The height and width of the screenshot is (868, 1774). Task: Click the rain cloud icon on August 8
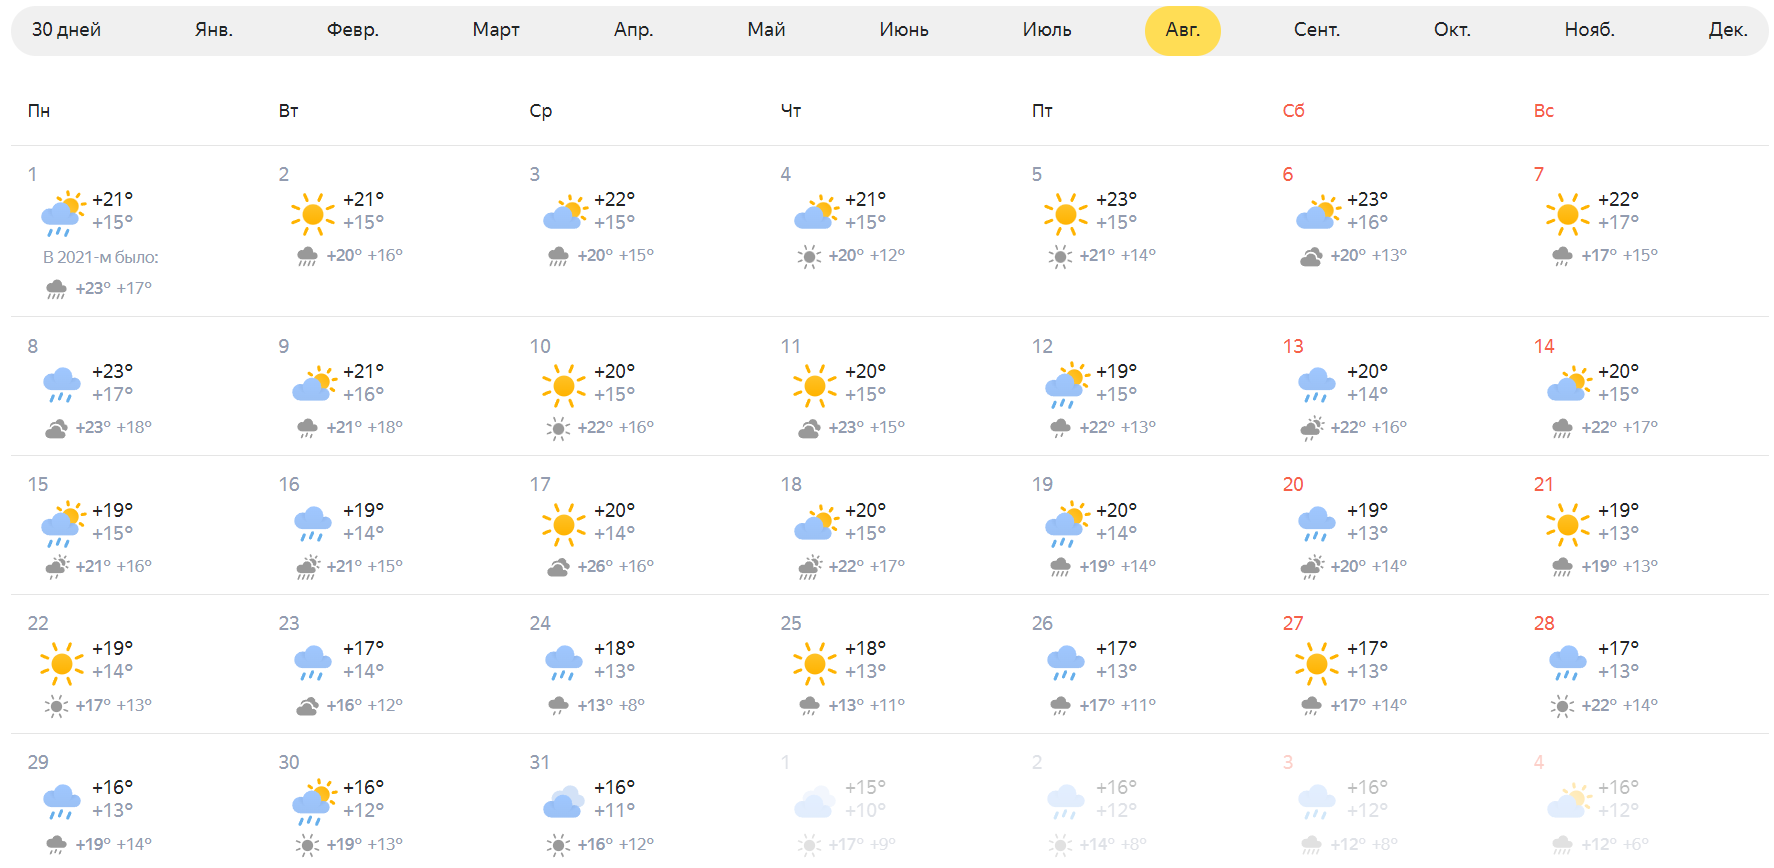(62, 384)
